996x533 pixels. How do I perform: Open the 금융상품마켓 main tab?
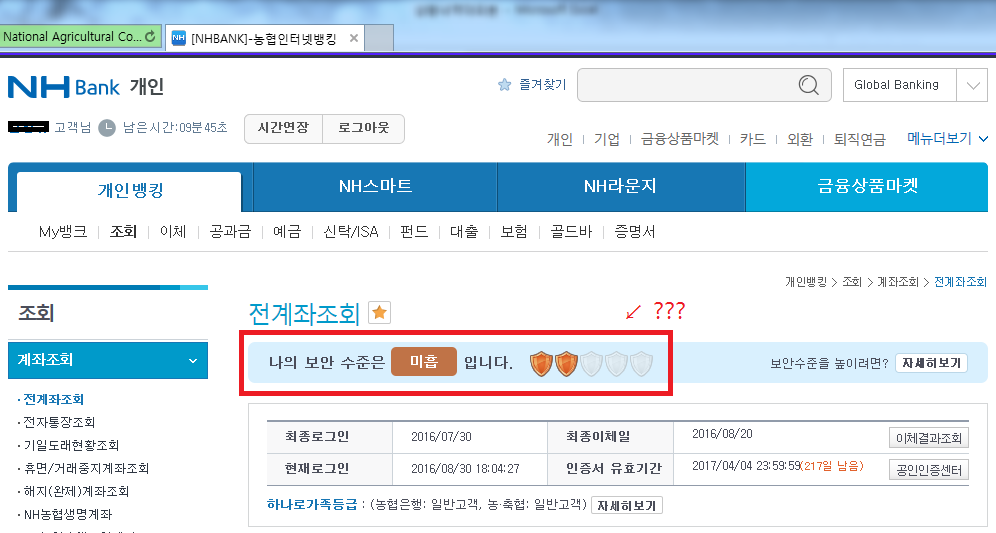click(x=868, y=187)
